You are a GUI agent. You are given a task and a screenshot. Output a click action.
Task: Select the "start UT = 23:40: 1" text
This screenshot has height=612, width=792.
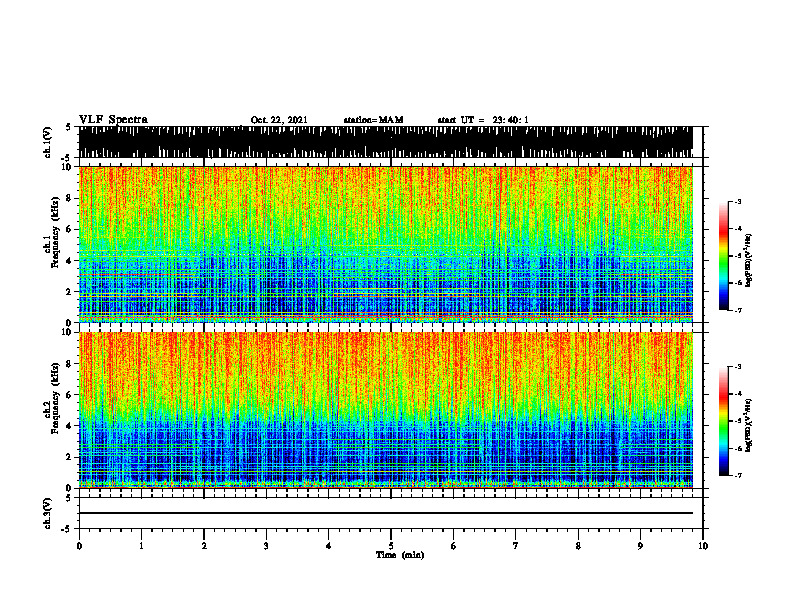coord(483,120)
